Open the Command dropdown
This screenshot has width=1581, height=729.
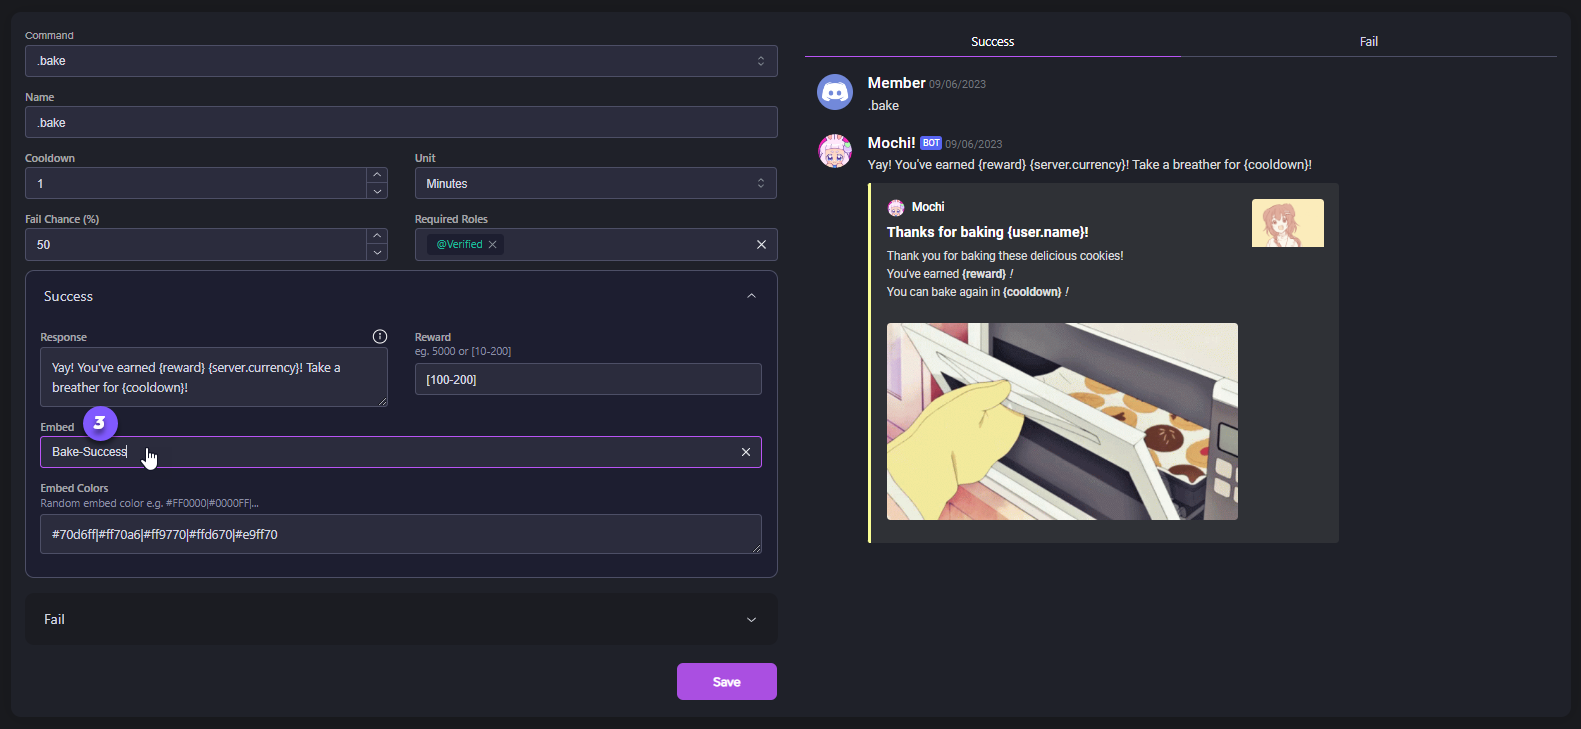tap(400, 61)
